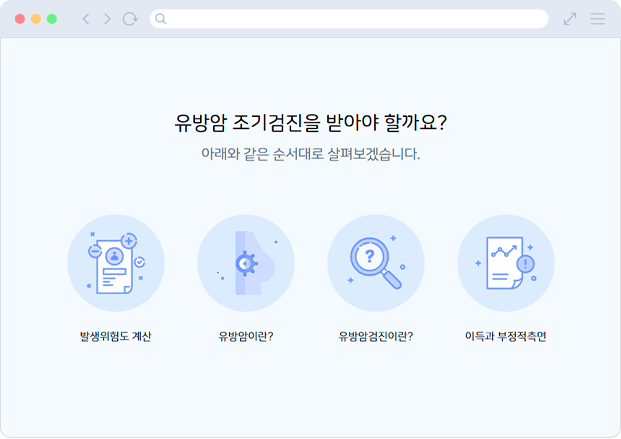Minimize the window with the yellow button
Image resolution: width=621 pixels, height=439 pixels.
(x=36, y=19)
